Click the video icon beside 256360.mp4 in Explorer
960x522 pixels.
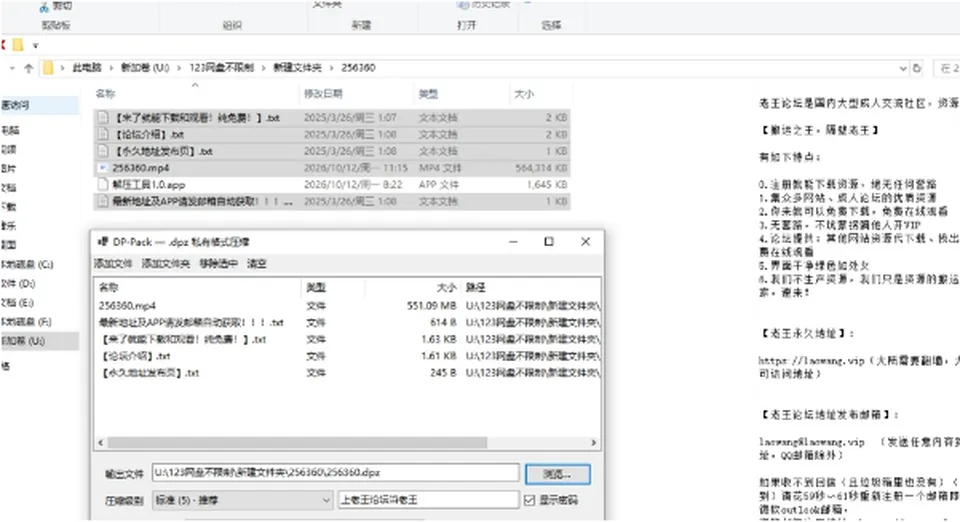tap(103, 168)
